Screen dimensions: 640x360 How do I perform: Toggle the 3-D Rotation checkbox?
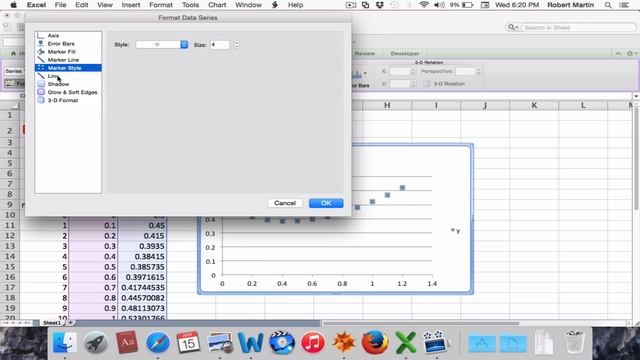pyautogui.click(x=427, y=84)
